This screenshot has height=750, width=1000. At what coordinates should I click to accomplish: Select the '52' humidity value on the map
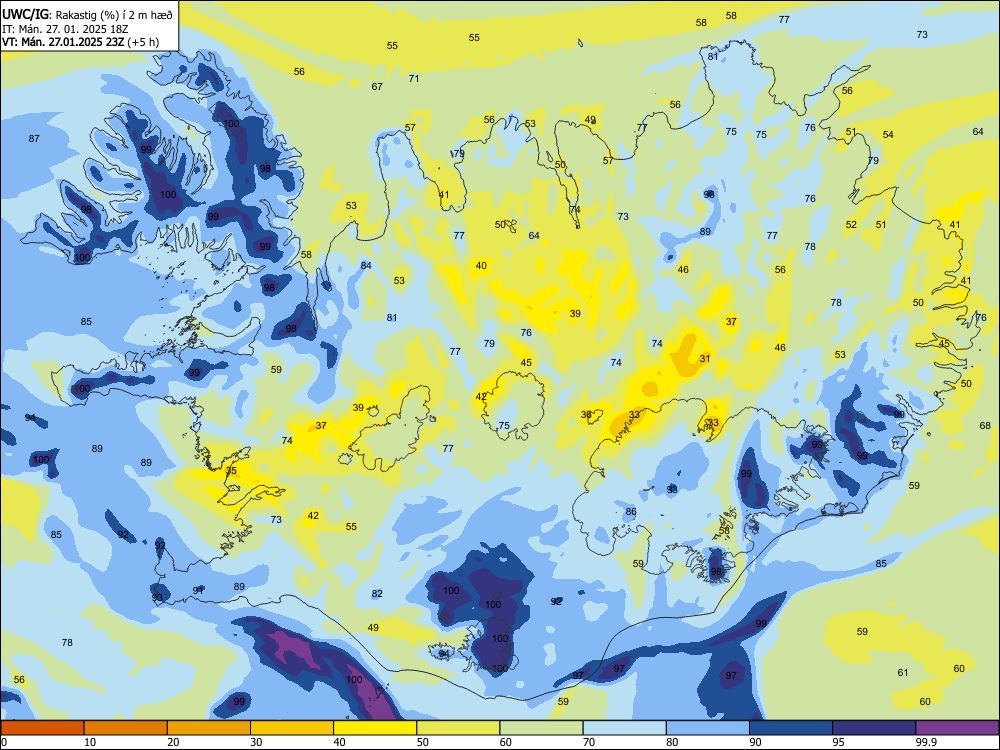click(851, 224)
